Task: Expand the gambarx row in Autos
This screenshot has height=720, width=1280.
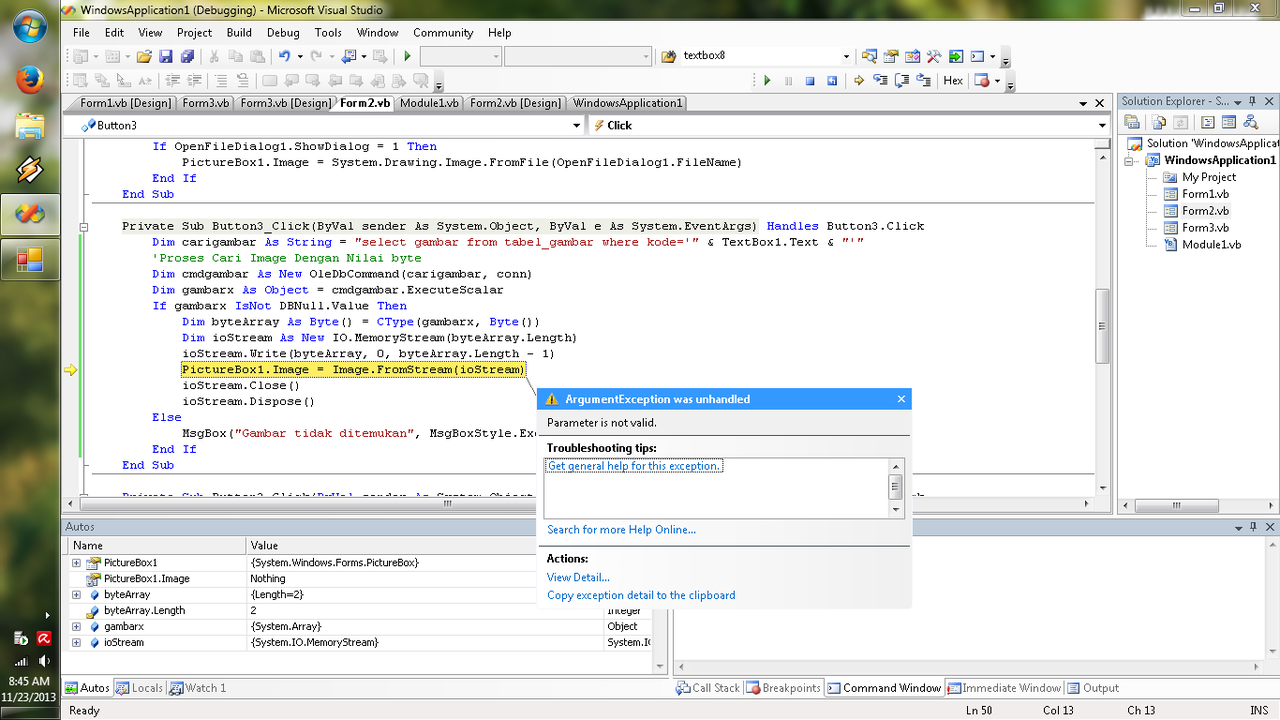Action: coord(76,627)
